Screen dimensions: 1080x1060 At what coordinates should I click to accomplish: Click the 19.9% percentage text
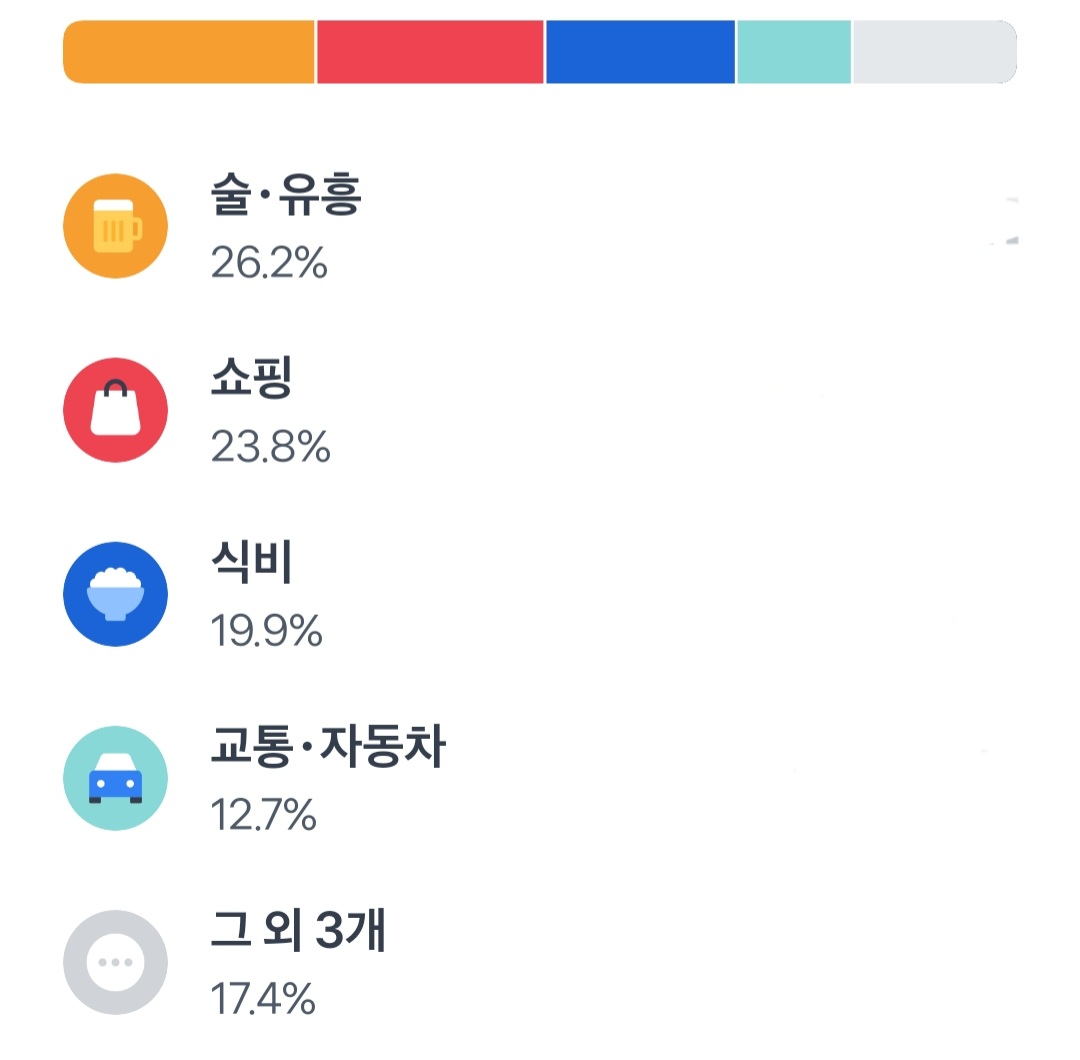(266, 631)
